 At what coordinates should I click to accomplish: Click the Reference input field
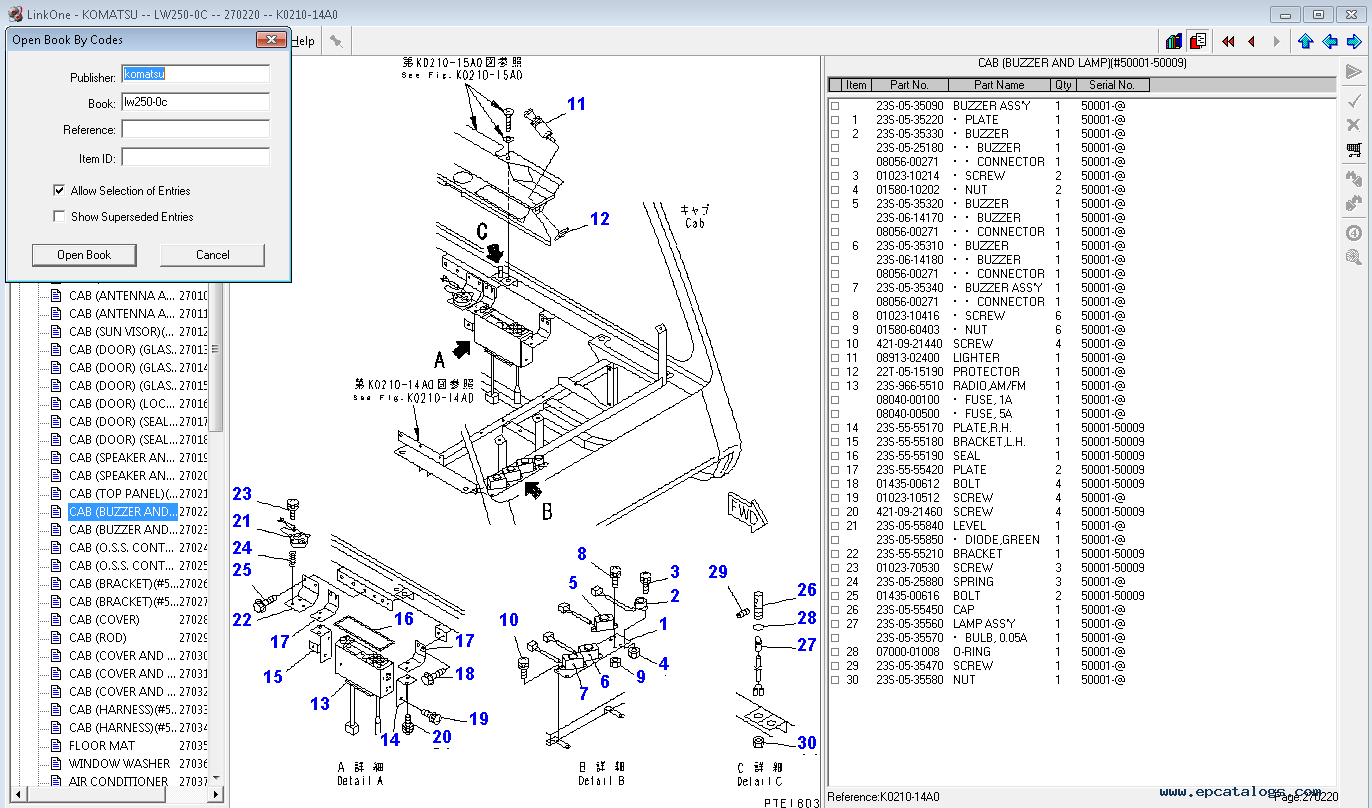click(x=196, y=129)
